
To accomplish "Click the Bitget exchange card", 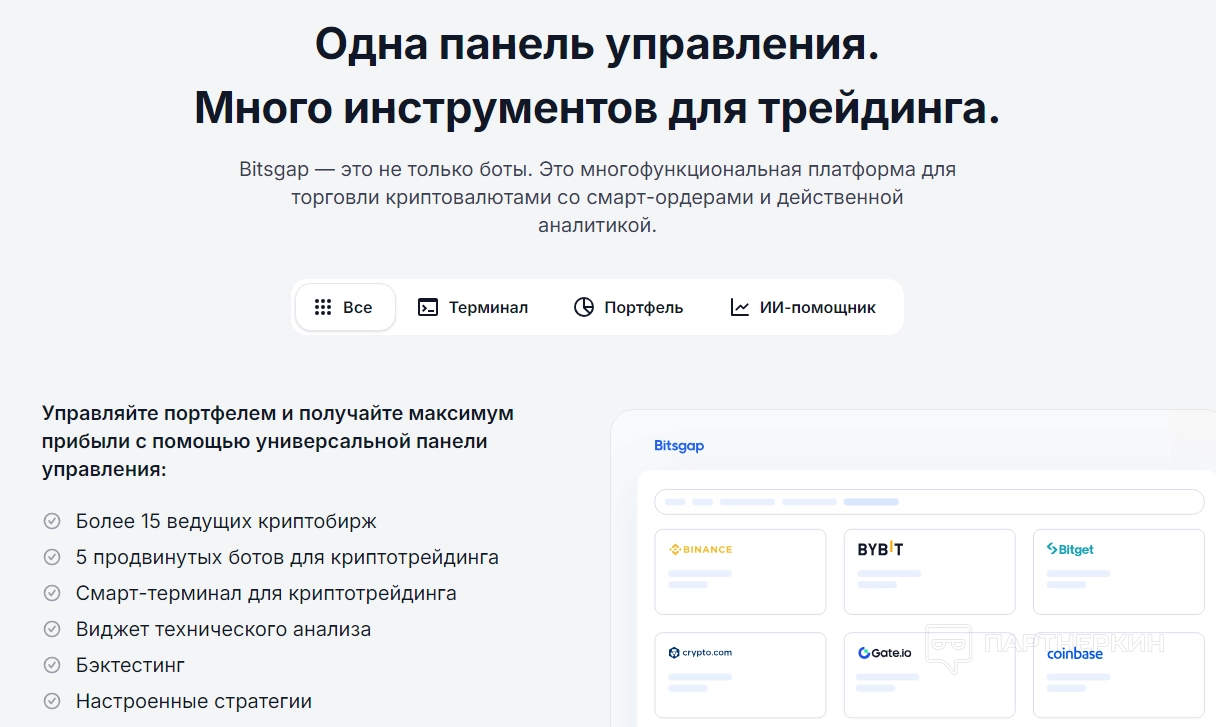I will (x=1118, y=571).
